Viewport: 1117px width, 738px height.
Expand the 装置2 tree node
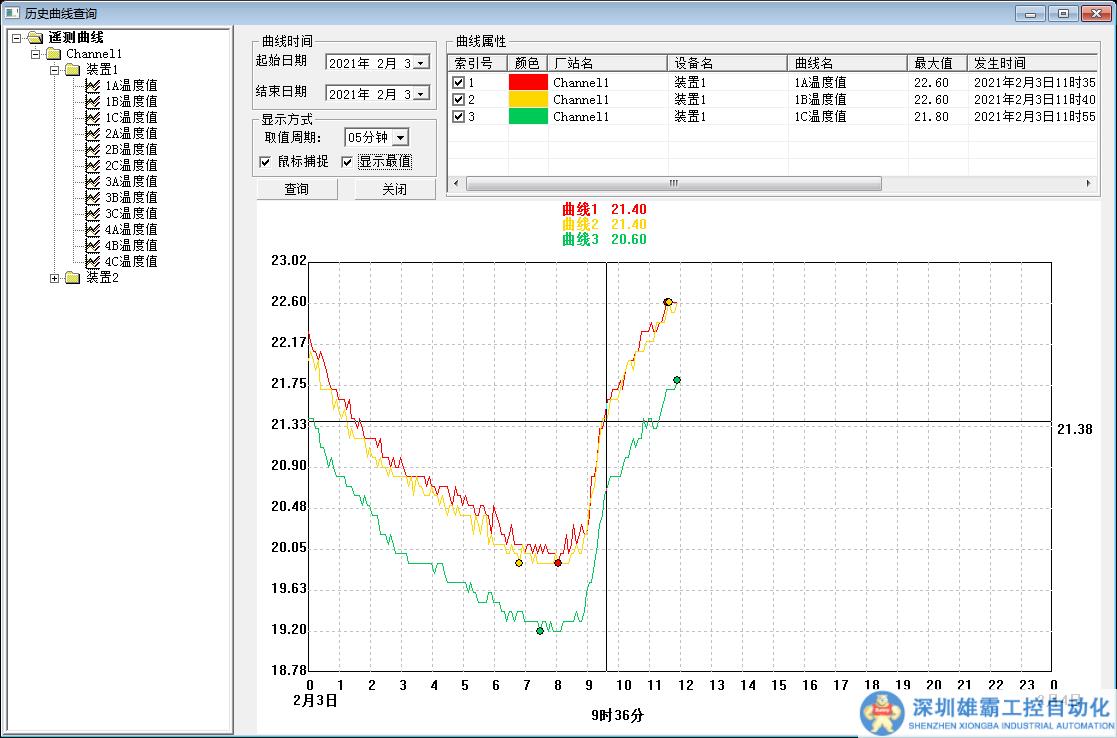coord(54,278)
